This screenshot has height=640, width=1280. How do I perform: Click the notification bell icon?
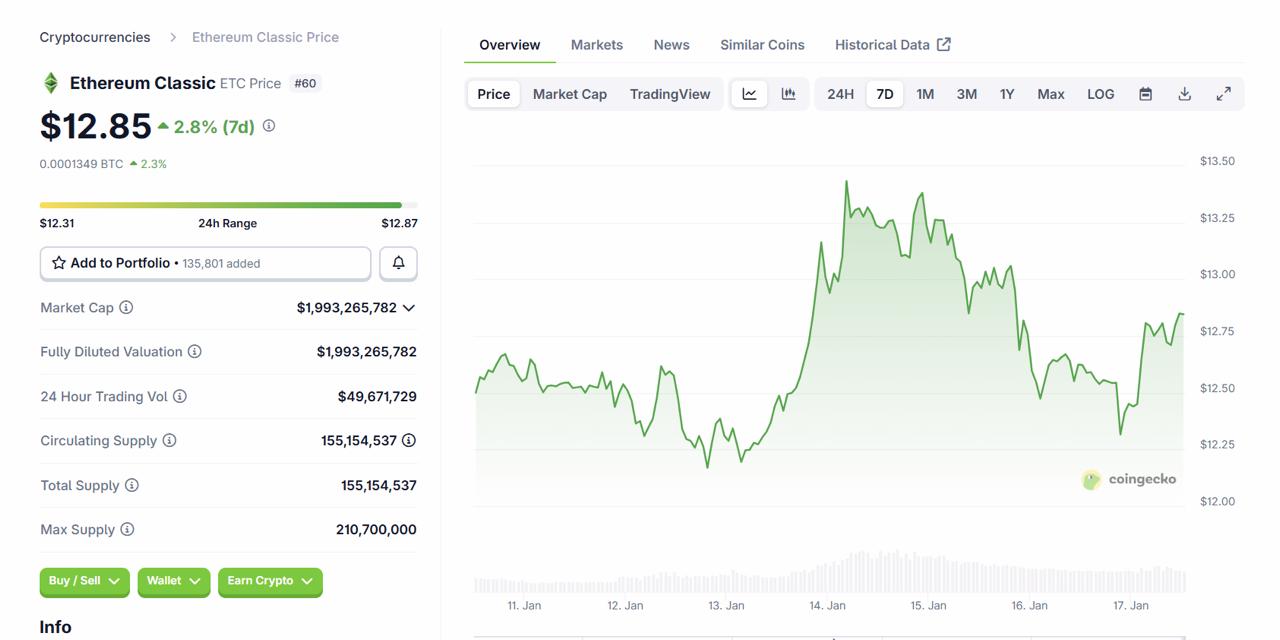(x=398, y=262)
